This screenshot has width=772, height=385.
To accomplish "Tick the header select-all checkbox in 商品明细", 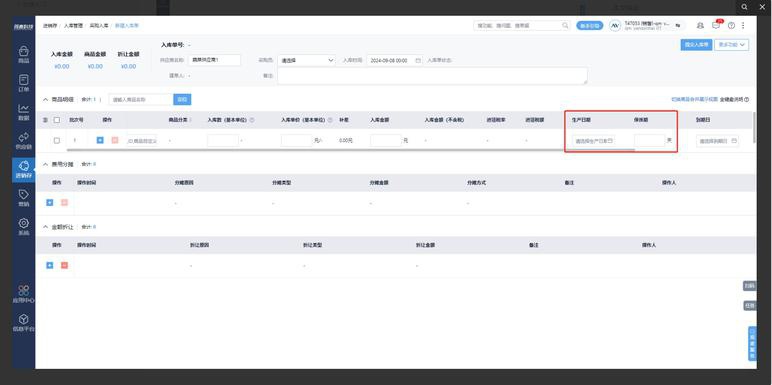I will point(57,120).
